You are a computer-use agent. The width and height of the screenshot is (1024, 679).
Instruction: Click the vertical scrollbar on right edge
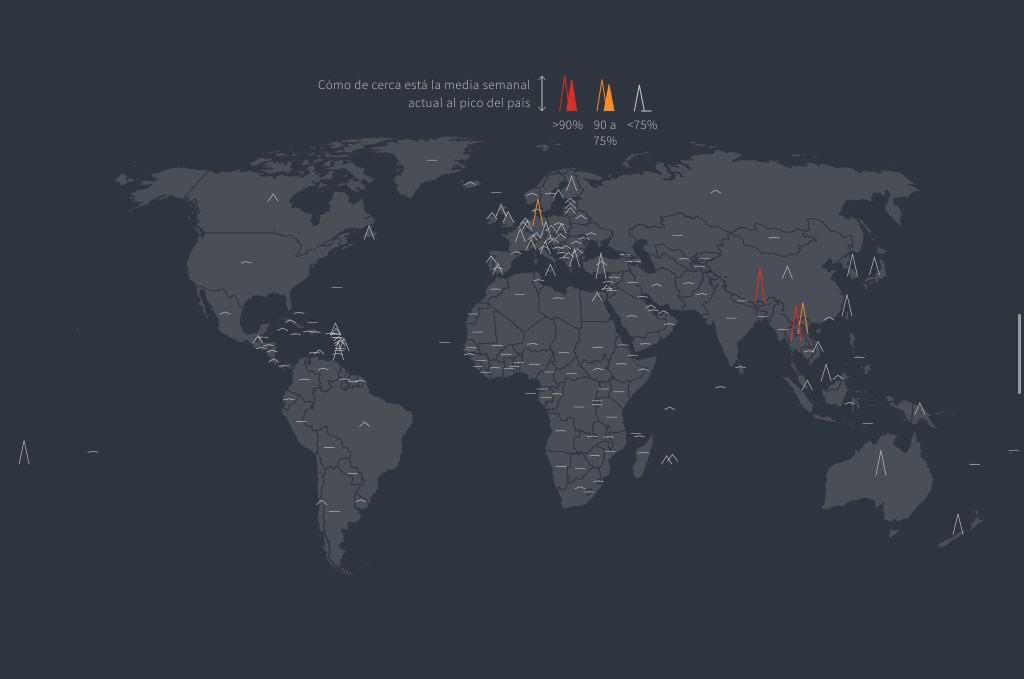(1019, 353)
